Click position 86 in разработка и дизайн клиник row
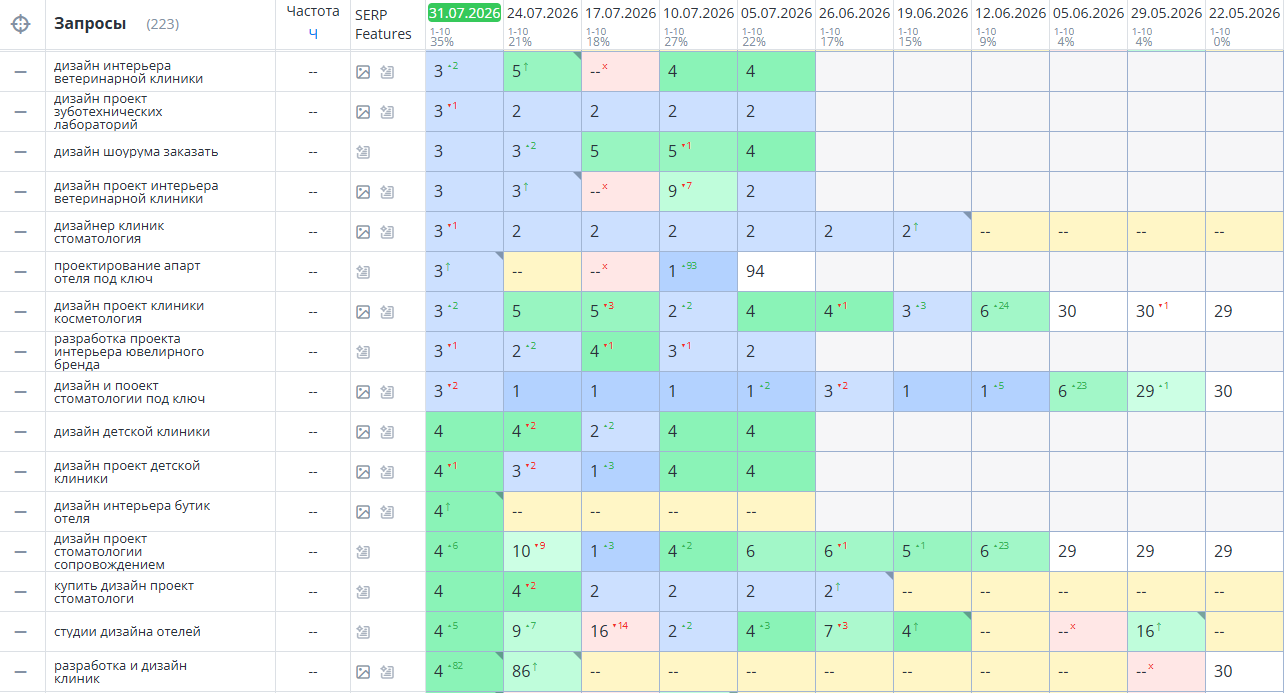Screen dimensions: 1285x693 click(521, 671)
